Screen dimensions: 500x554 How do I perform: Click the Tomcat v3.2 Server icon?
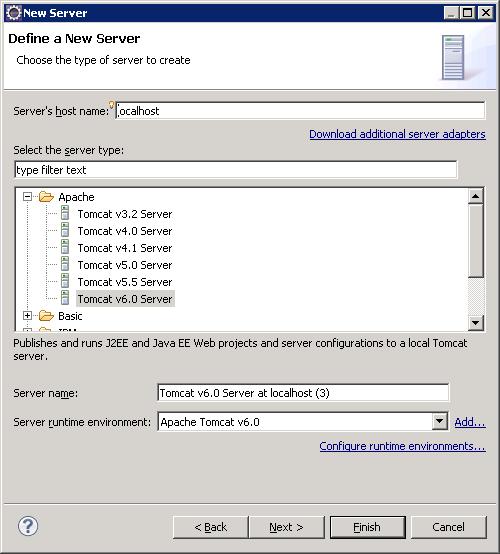pos(65,213)
